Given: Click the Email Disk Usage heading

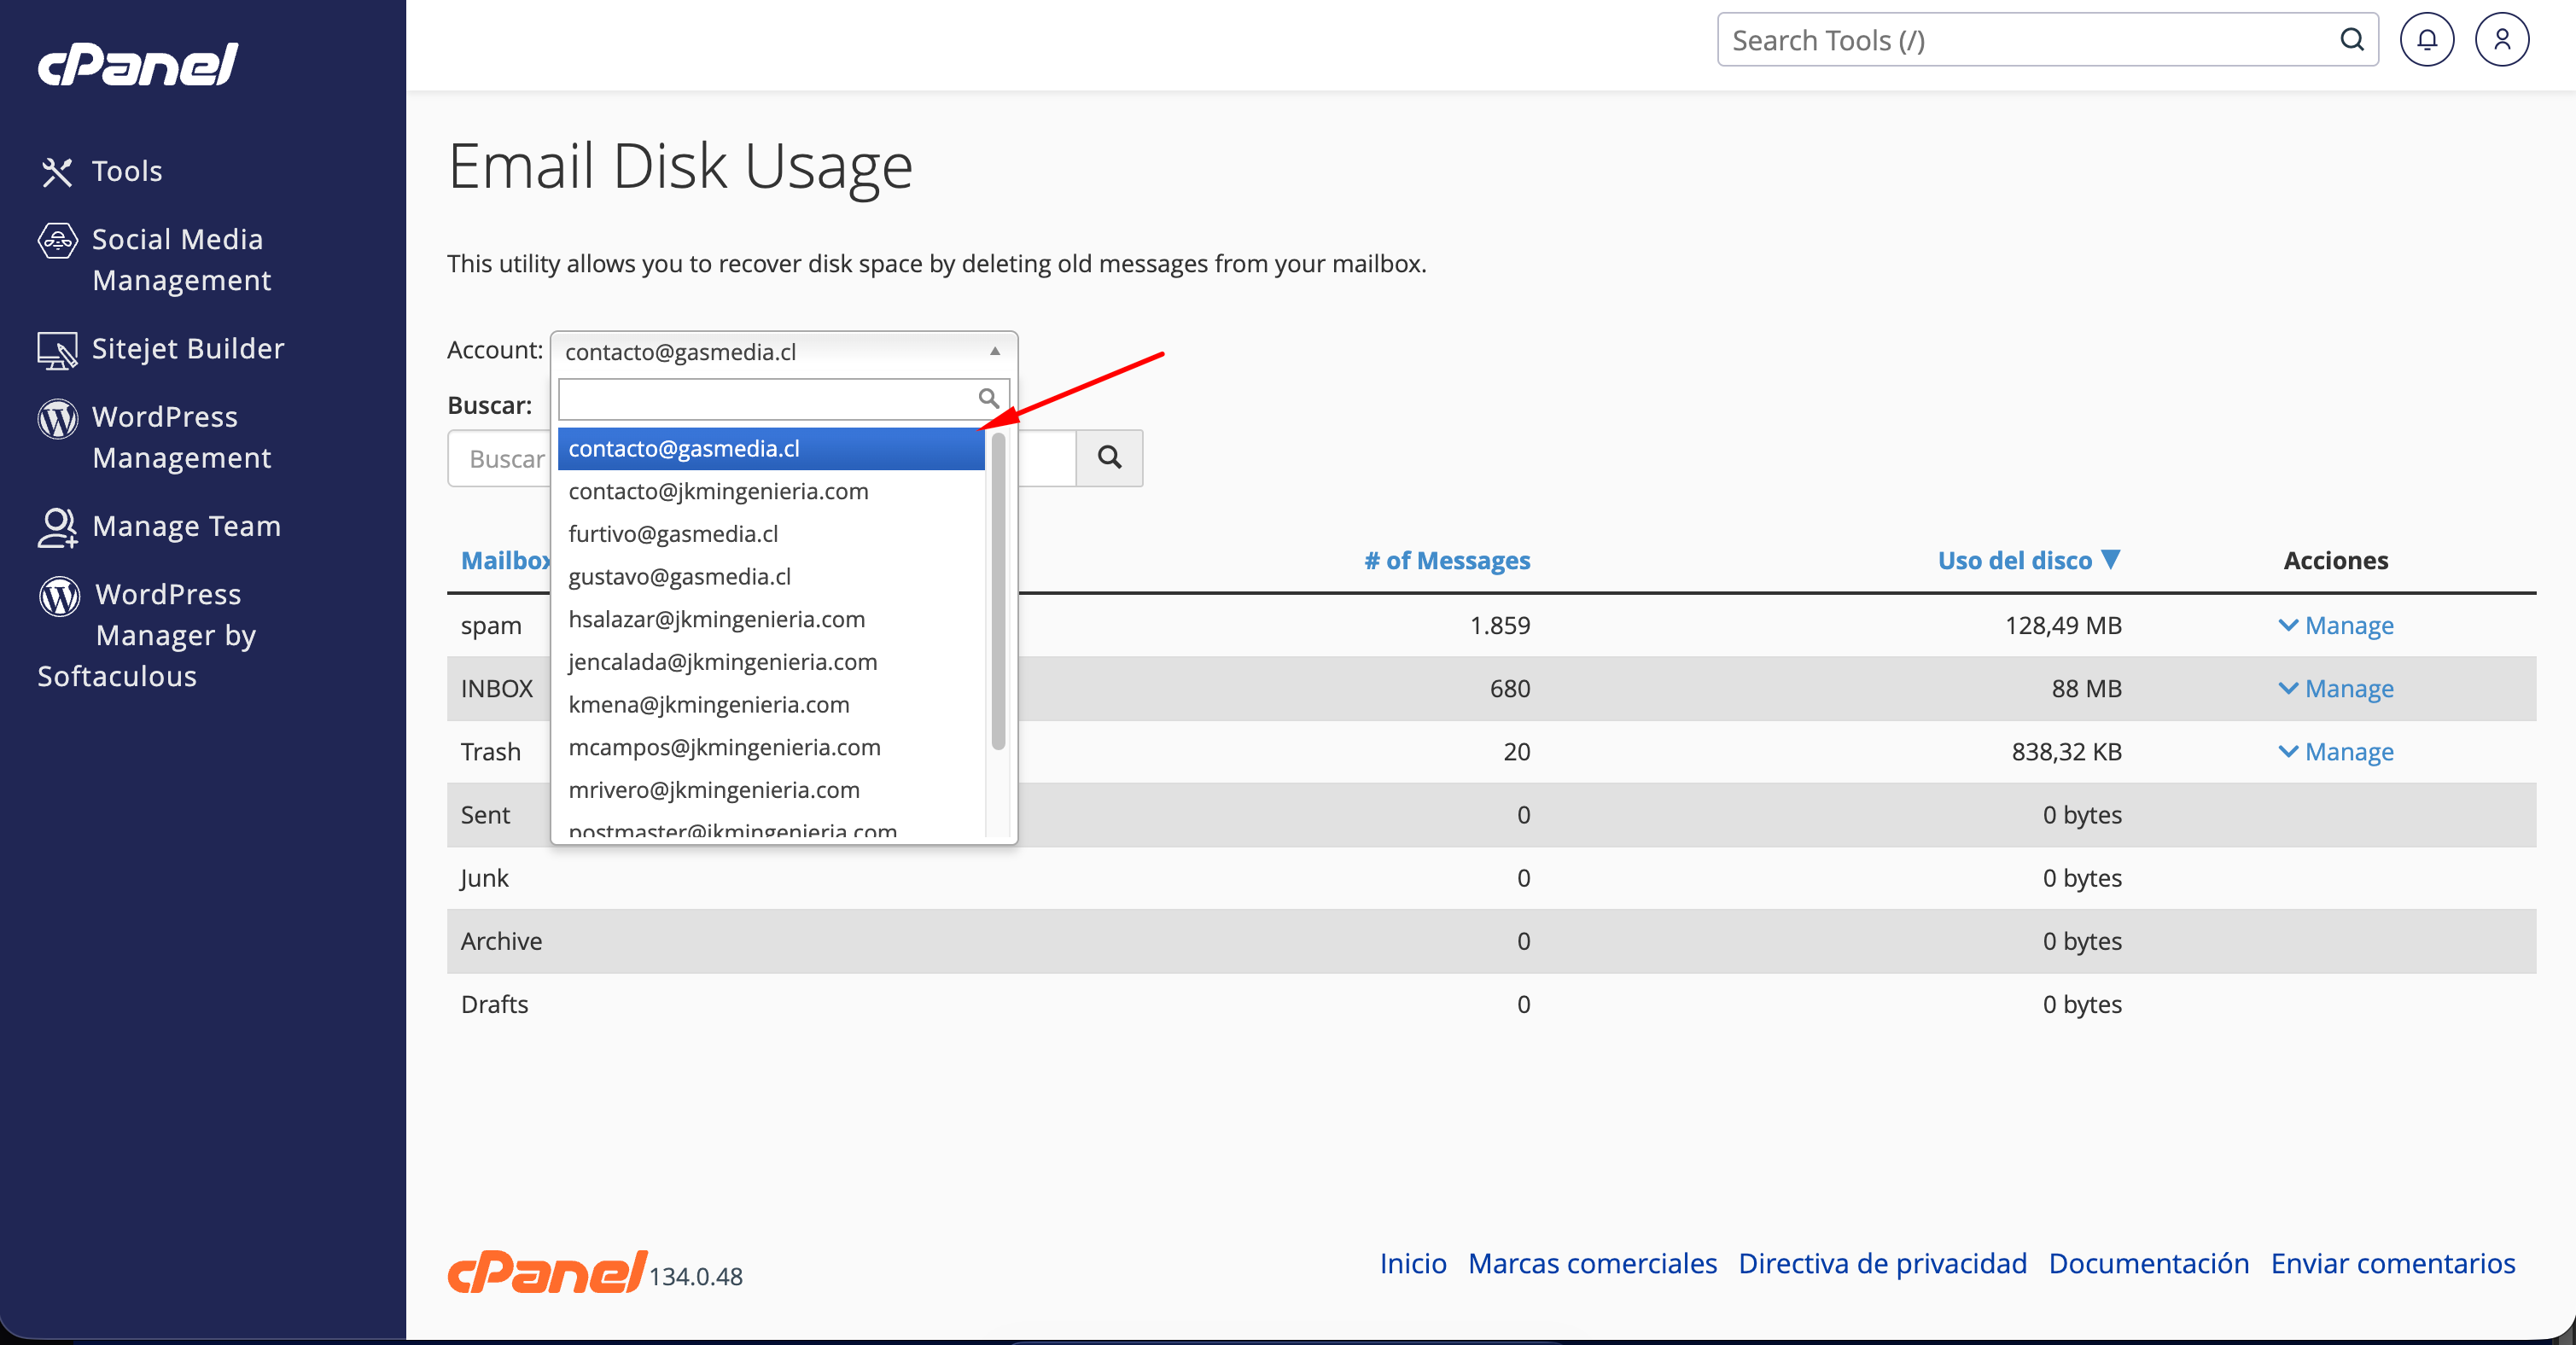Looking at the screenshot, I should (x=680, y=166).
